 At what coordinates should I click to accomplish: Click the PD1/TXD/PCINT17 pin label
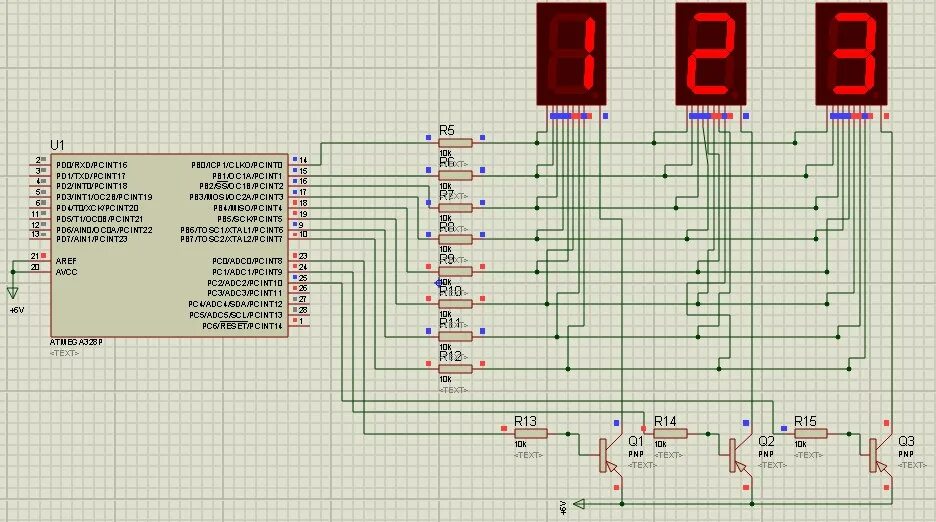(91, 176)
